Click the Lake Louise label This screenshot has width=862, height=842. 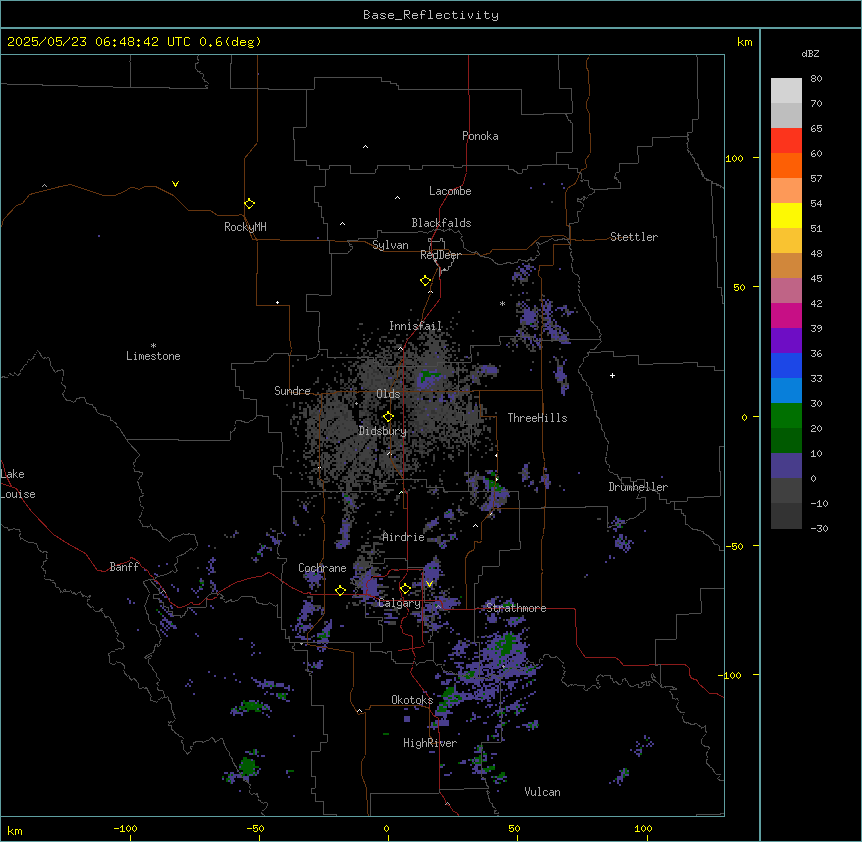[18, 484]
